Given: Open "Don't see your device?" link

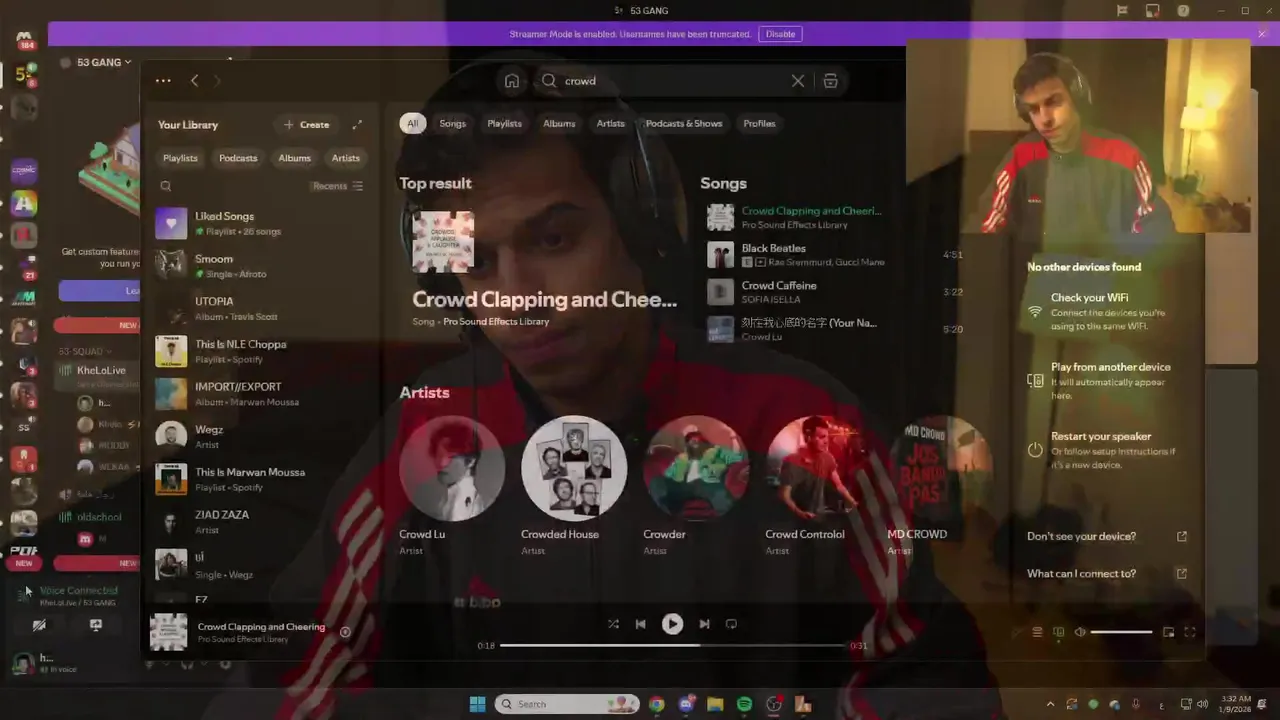Looking at the screenshot, I should (x=1106, y=536).
